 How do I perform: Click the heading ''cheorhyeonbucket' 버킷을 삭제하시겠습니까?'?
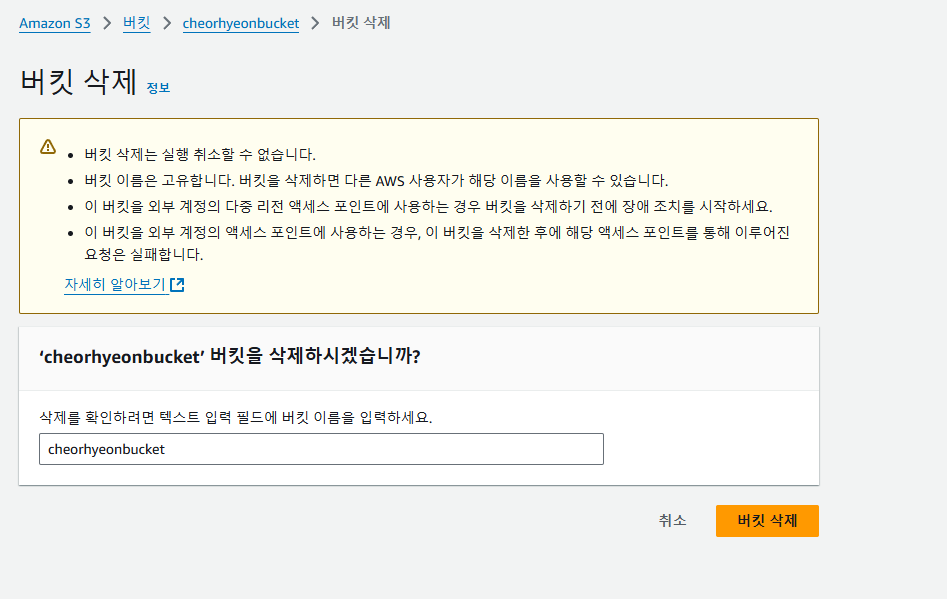pyautogui.click(x=230, y=356)
